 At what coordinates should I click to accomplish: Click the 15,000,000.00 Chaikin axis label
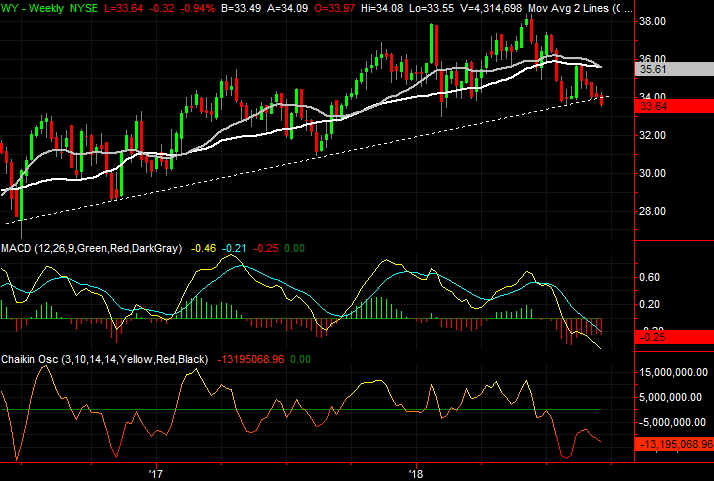pos(673,373)
